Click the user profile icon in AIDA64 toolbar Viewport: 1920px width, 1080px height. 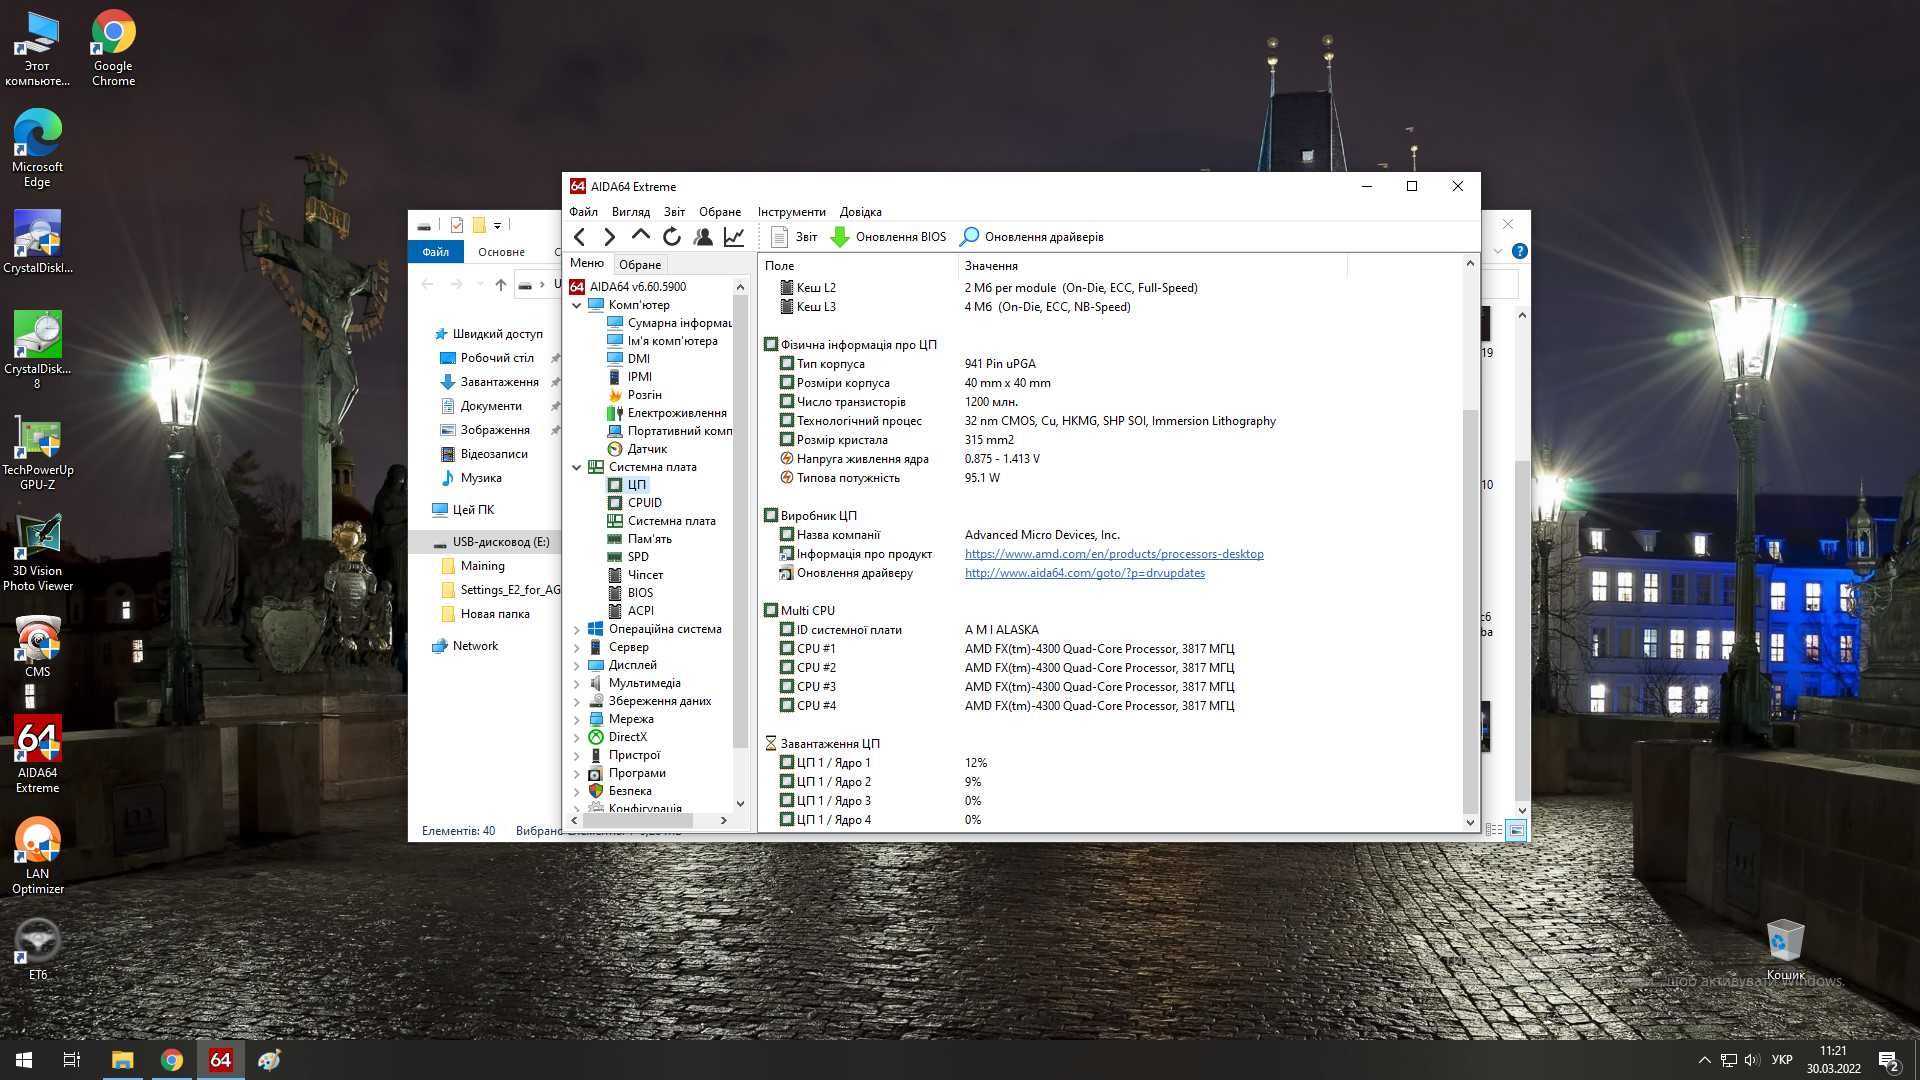point(703,237)
